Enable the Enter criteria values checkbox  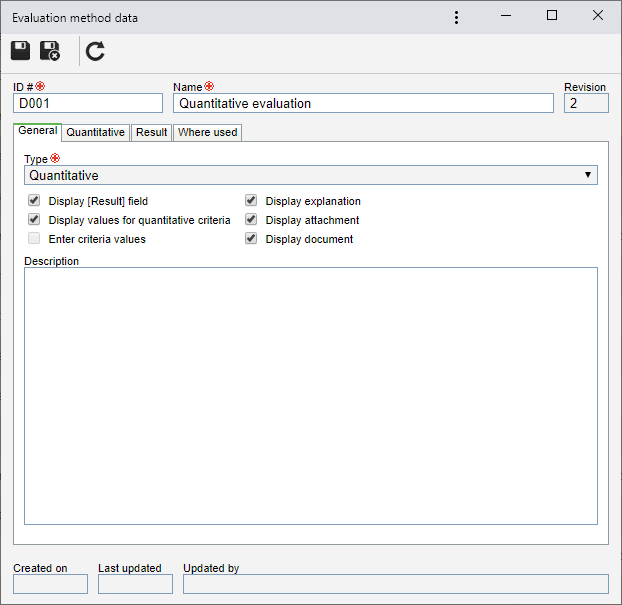[x=34, y=238]
